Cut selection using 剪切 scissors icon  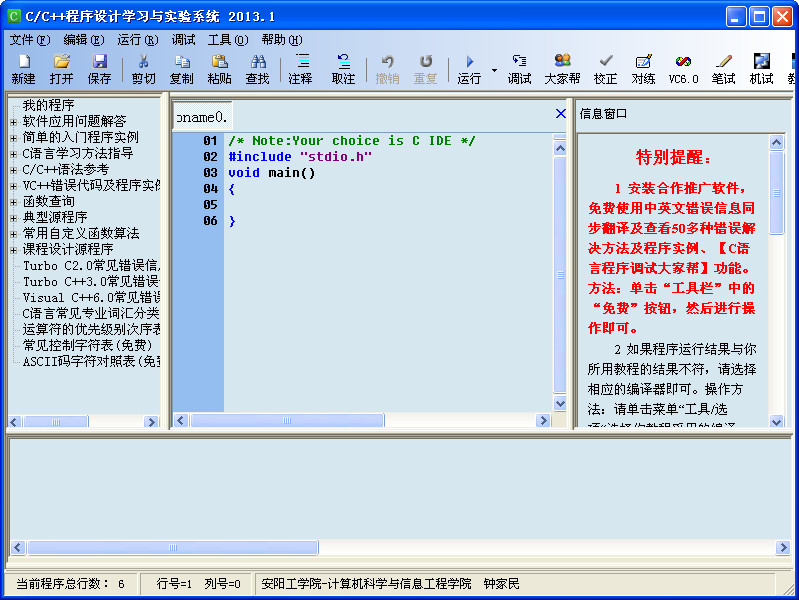point(144,69)
